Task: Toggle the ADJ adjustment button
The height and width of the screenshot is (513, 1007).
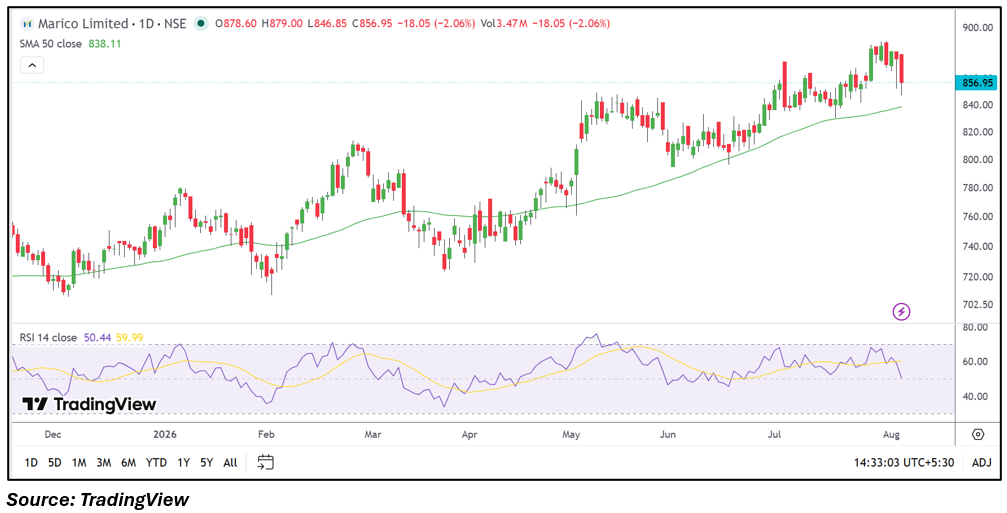Action: coord(981,462)
